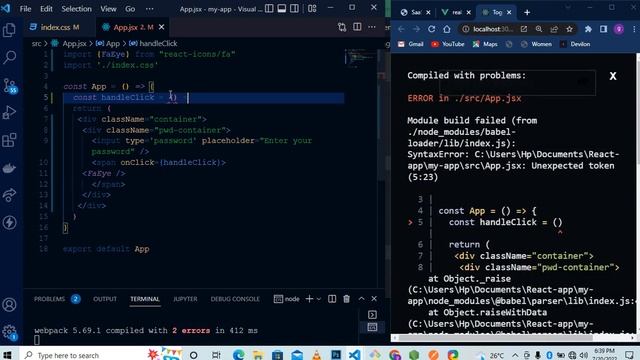Open the Thunder Client lightning icon

click(x=9, y=222)
